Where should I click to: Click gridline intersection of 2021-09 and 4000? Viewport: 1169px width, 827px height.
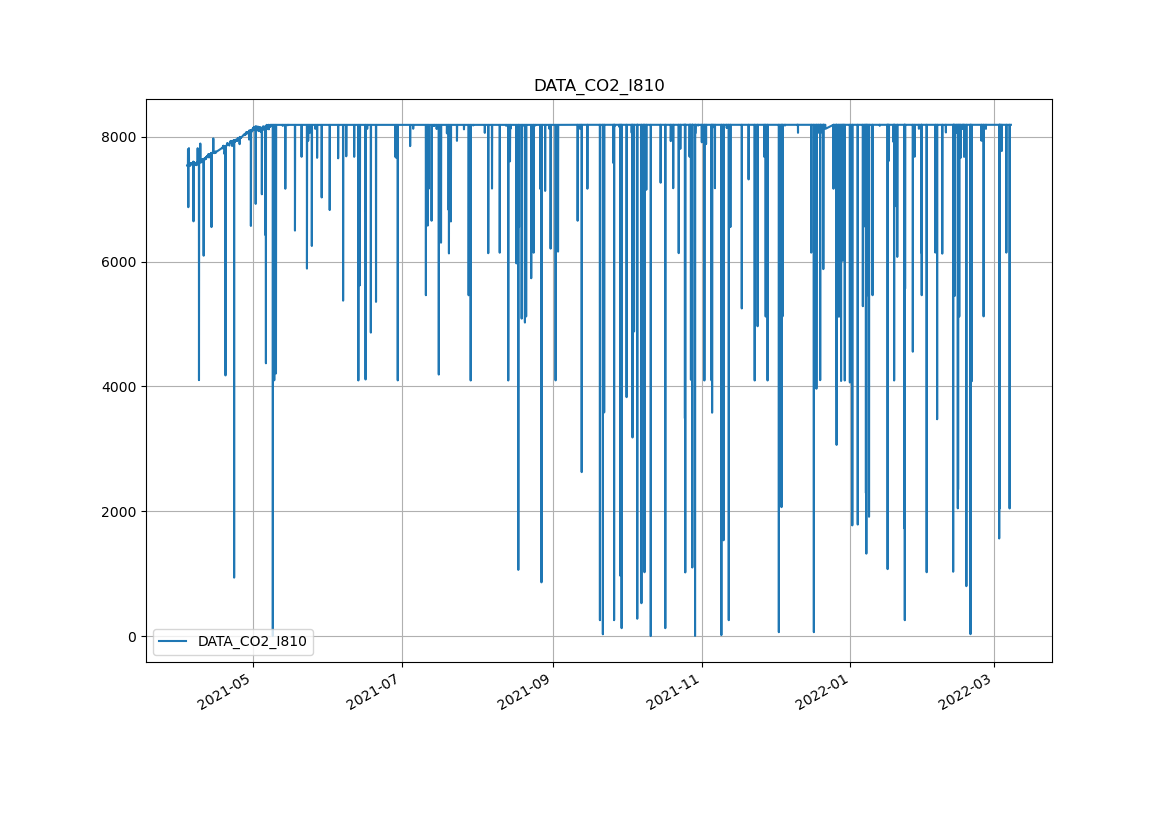click(x=553, y=387)
